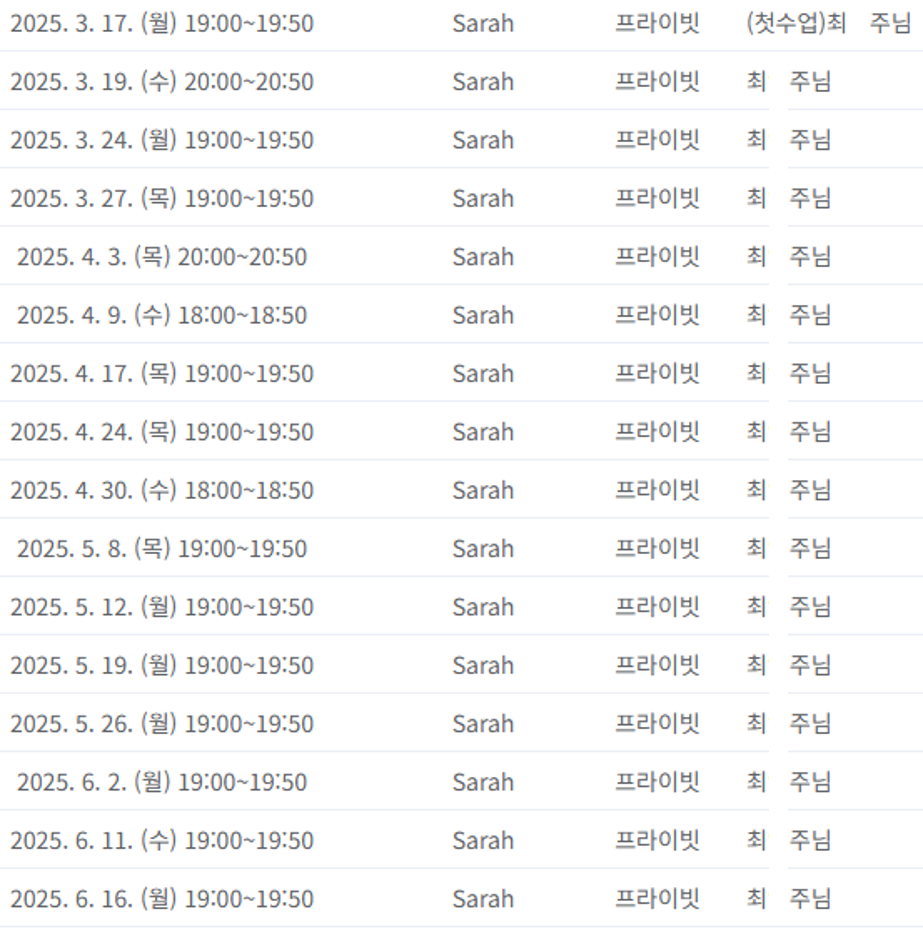Click the member name in the 2025. 5. 26. row

pos(789,723)
